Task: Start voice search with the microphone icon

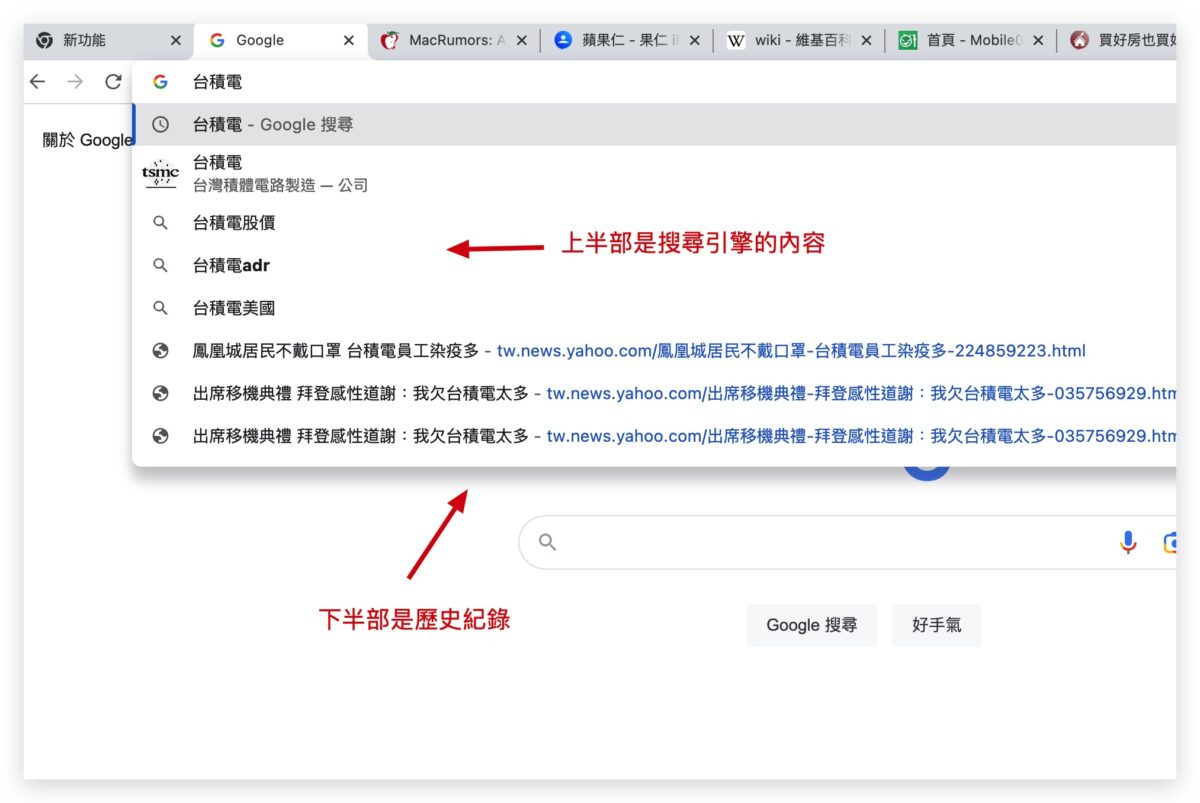Action: 1128,542
